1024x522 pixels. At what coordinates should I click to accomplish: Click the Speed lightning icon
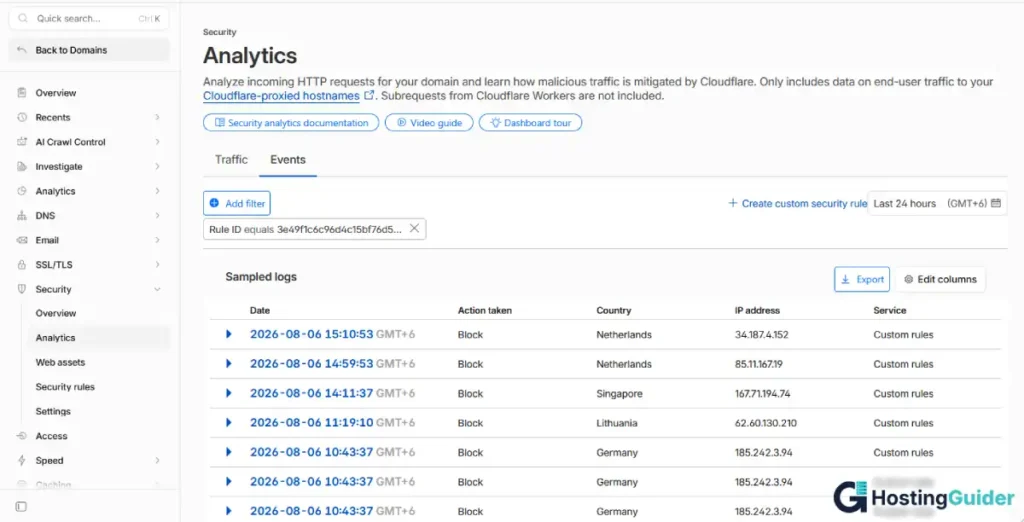22,461
